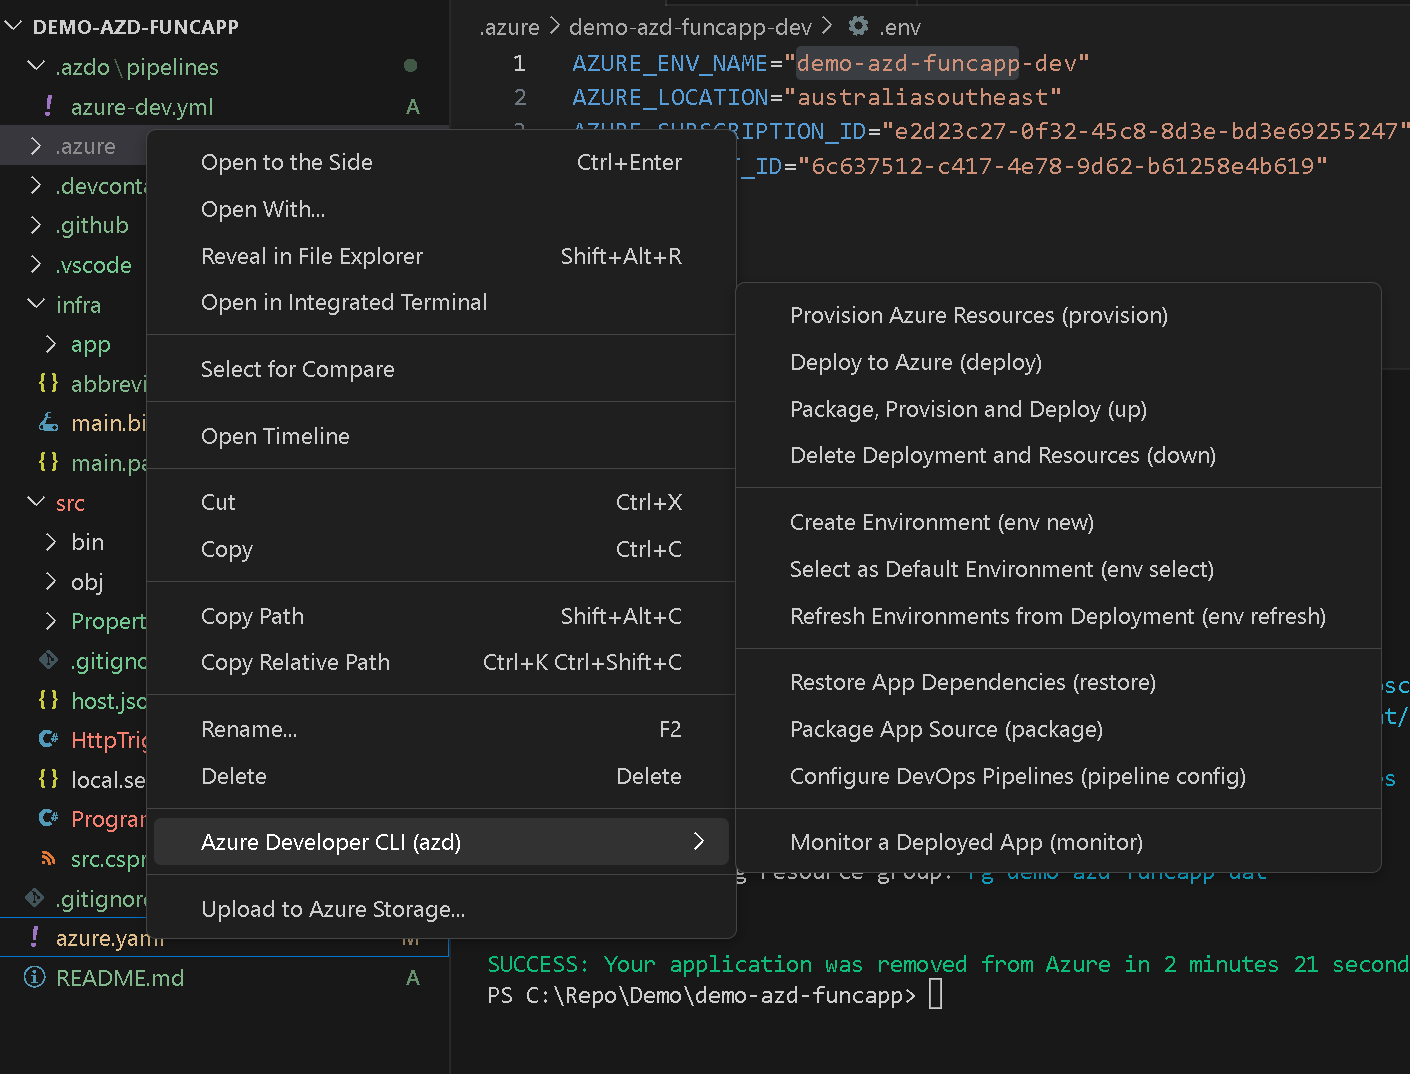Expand the bin folder

(51, 542)
